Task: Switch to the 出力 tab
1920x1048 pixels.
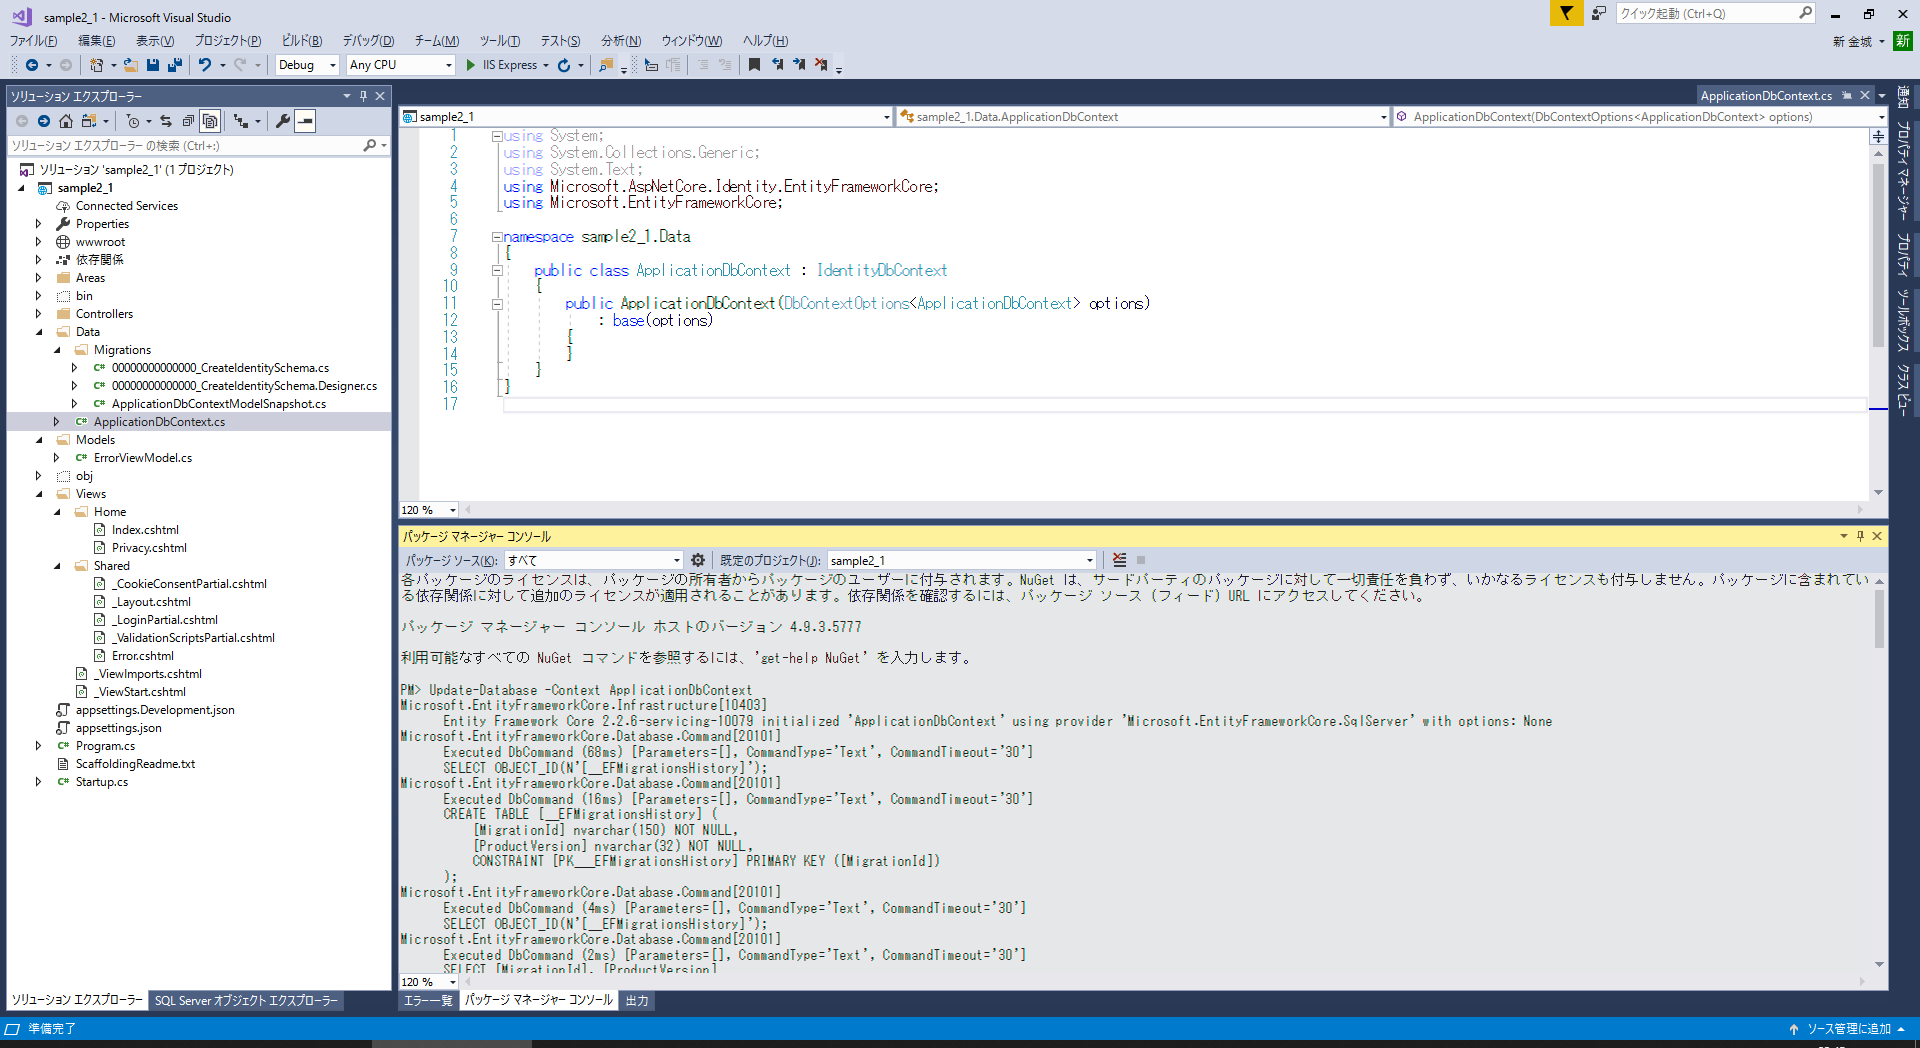Action: click(637, 1000)
